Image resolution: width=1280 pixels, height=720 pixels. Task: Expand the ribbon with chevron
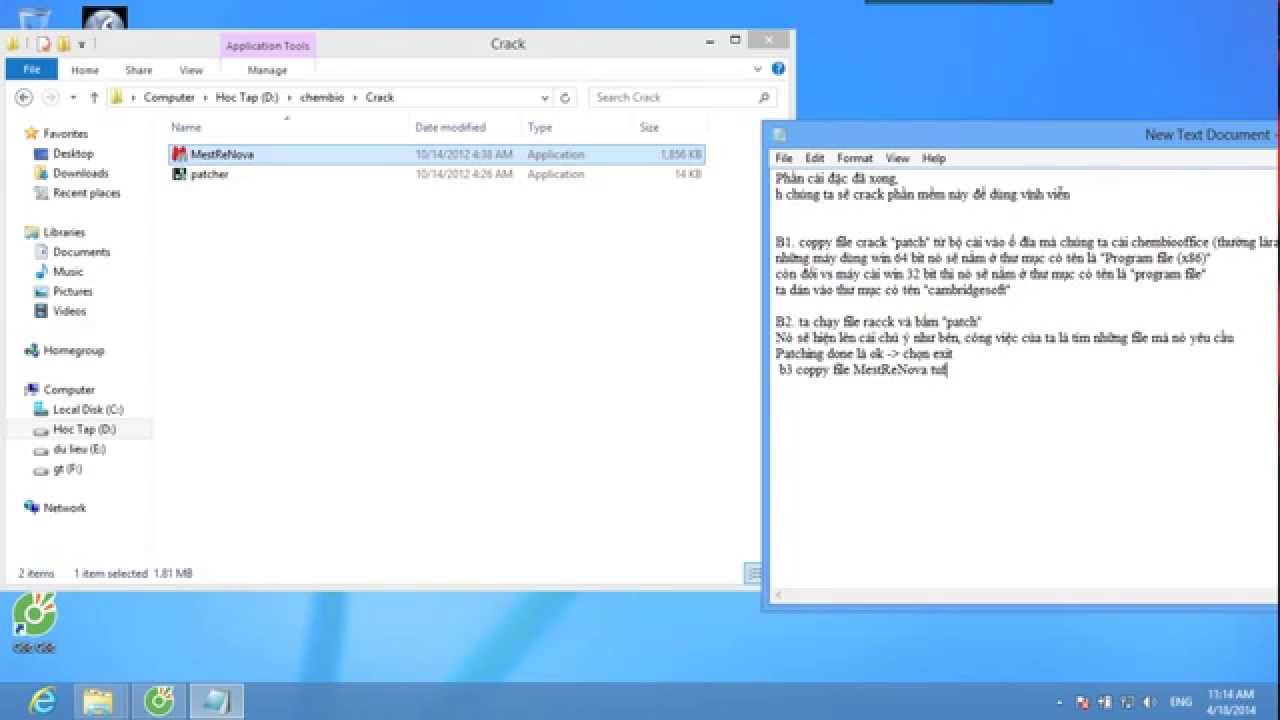pos(758,69)
